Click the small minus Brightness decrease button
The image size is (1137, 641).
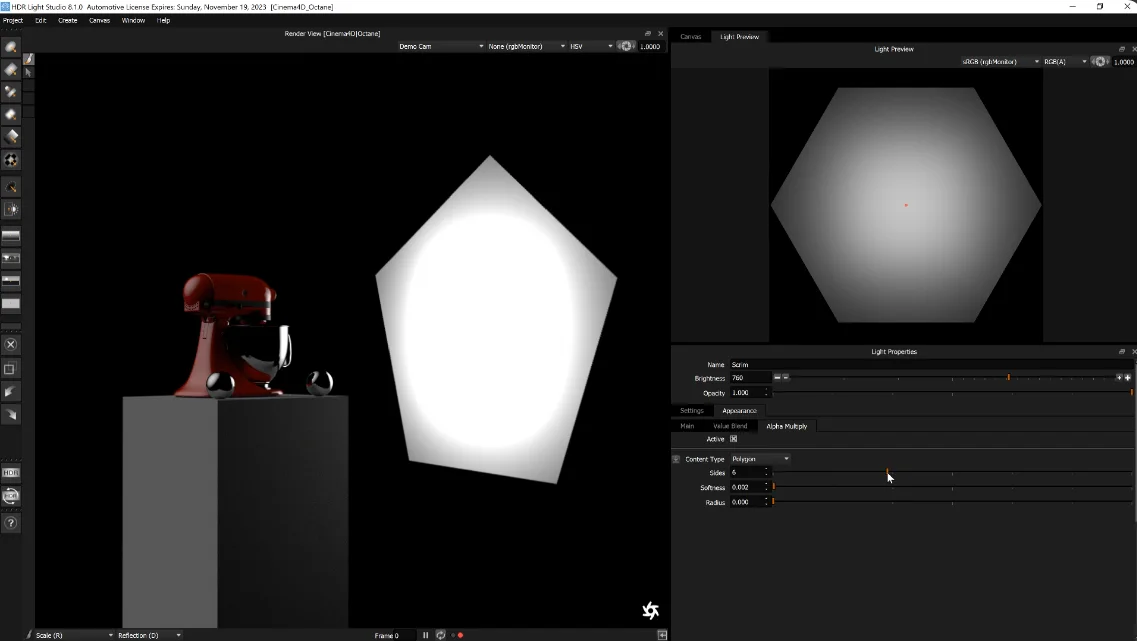785,378
